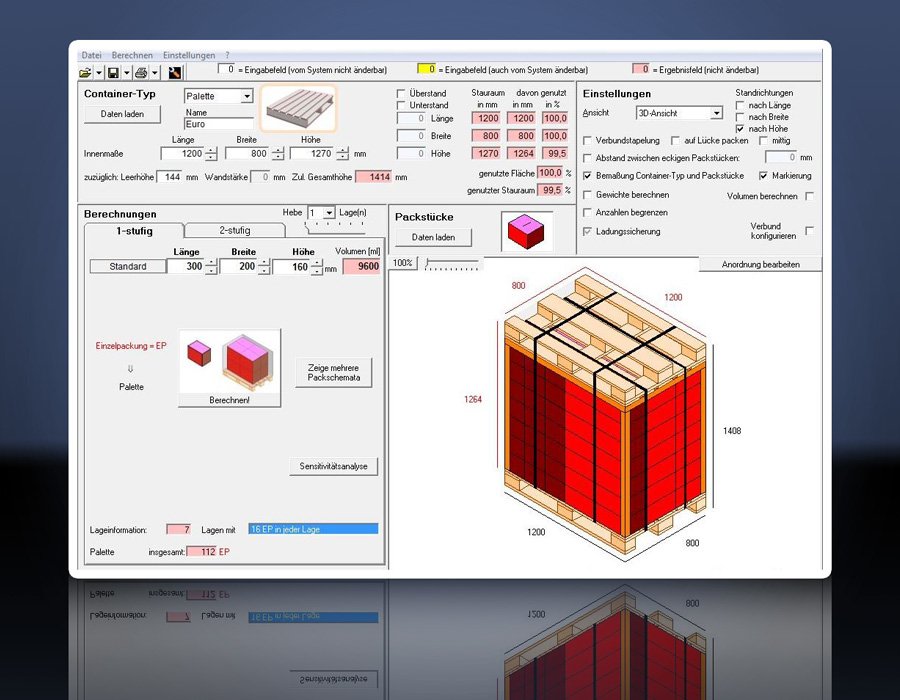Click the package Höhe 160 spinner arrows
The height and width of the screenshot is (700, 900).
coord(317,267)
